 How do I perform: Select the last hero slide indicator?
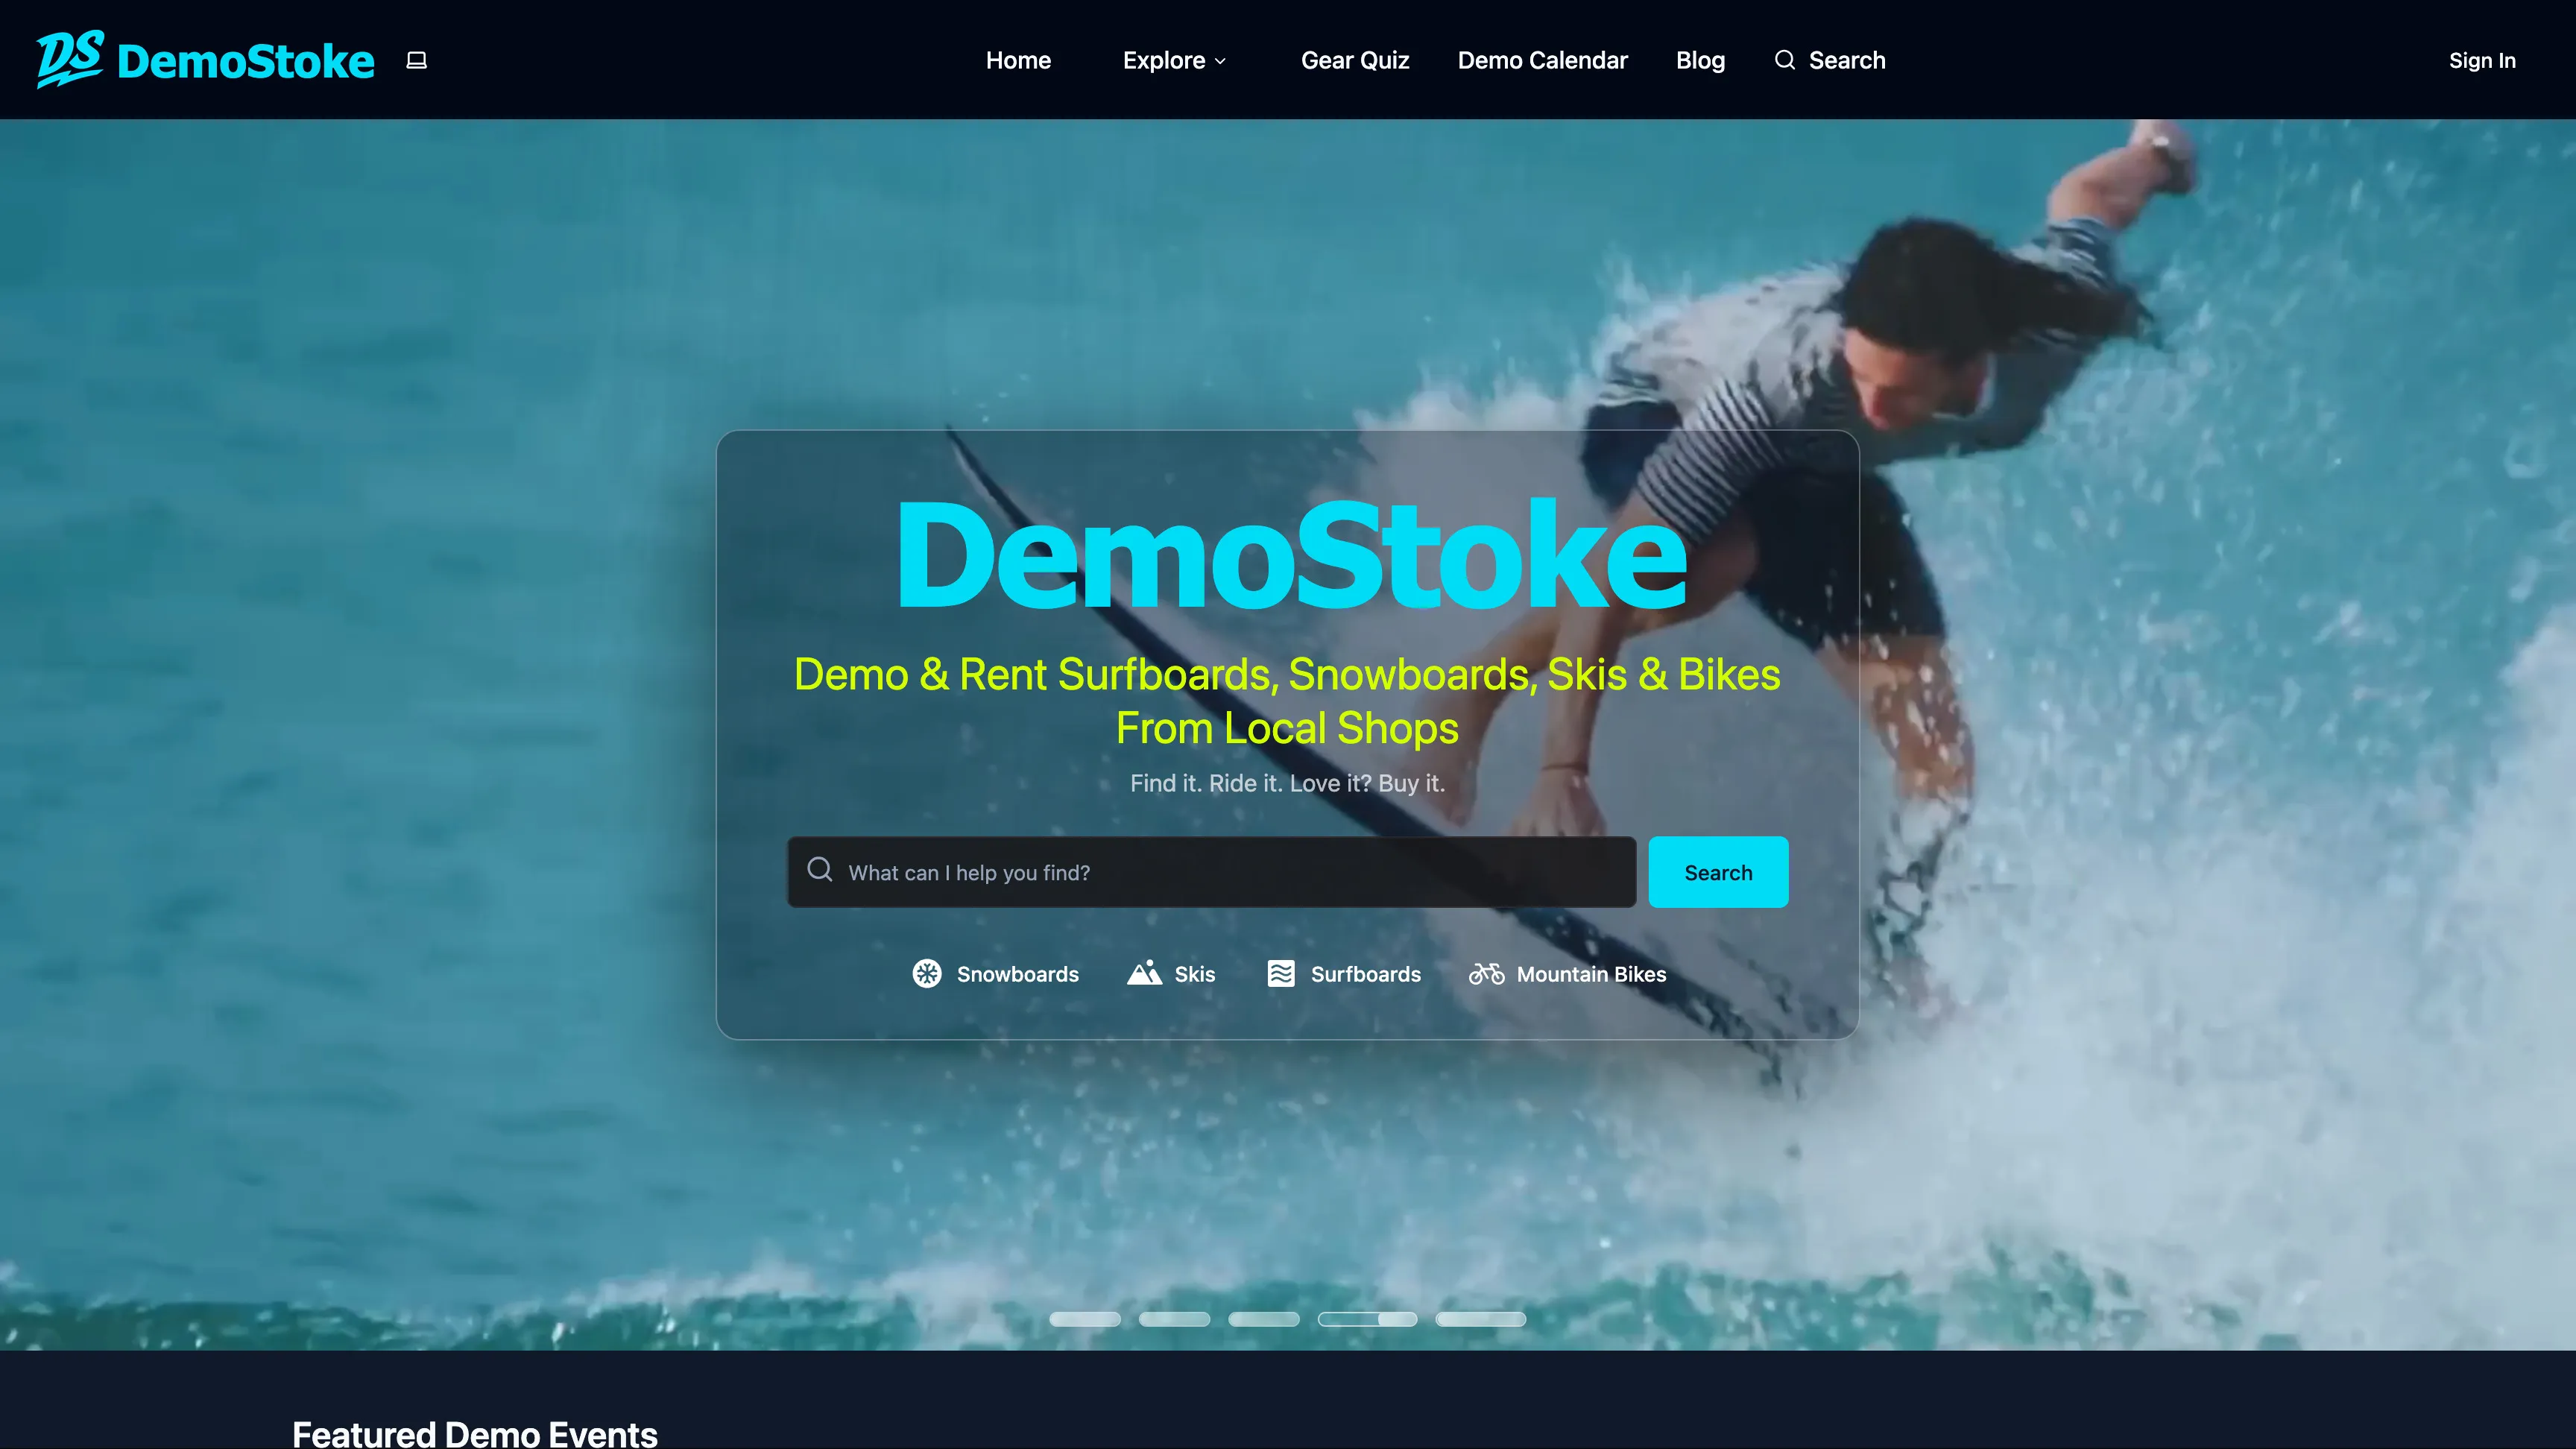point(1480,1319)
